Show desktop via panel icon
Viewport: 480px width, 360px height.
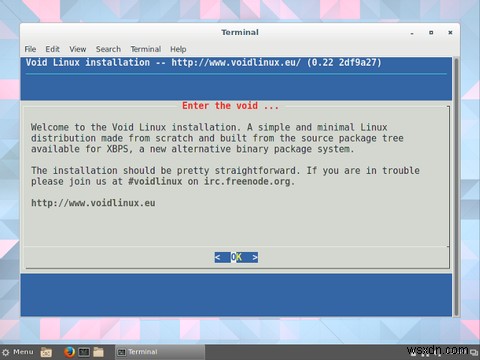(46, 352)
